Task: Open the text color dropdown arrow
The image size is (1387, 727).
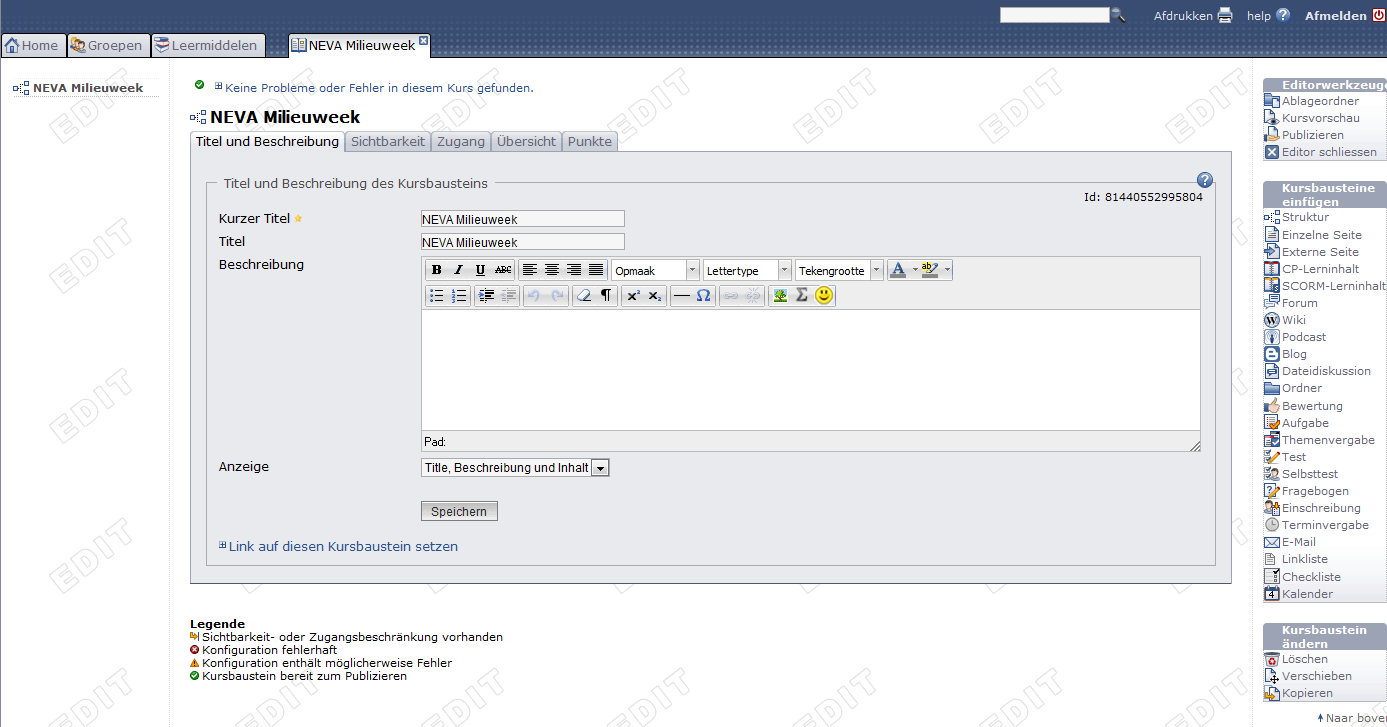Action: click(915, 270)
